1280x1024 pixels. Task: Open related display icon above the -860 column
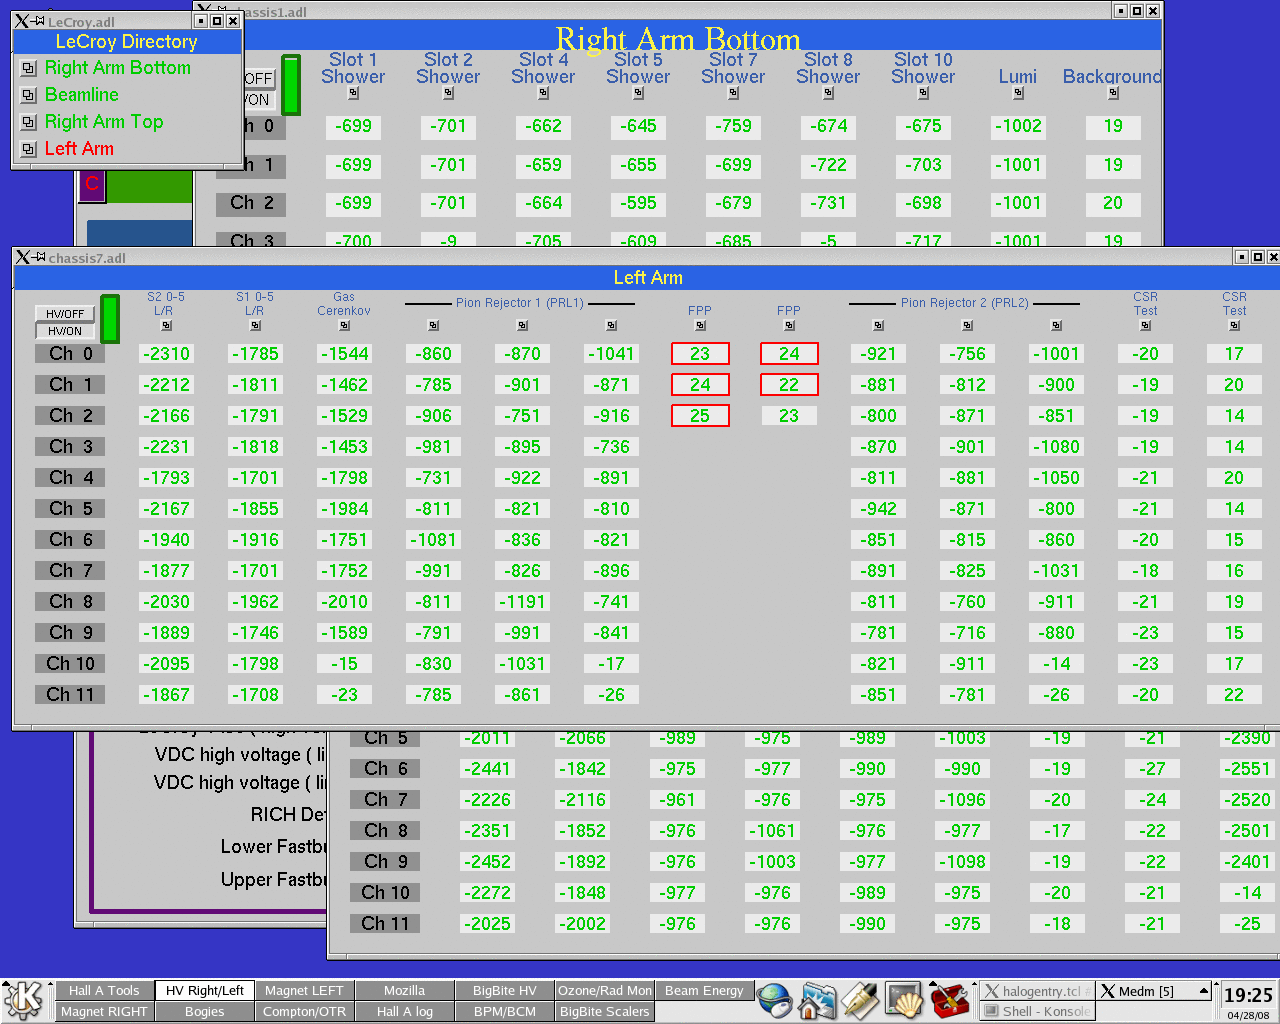433,325
